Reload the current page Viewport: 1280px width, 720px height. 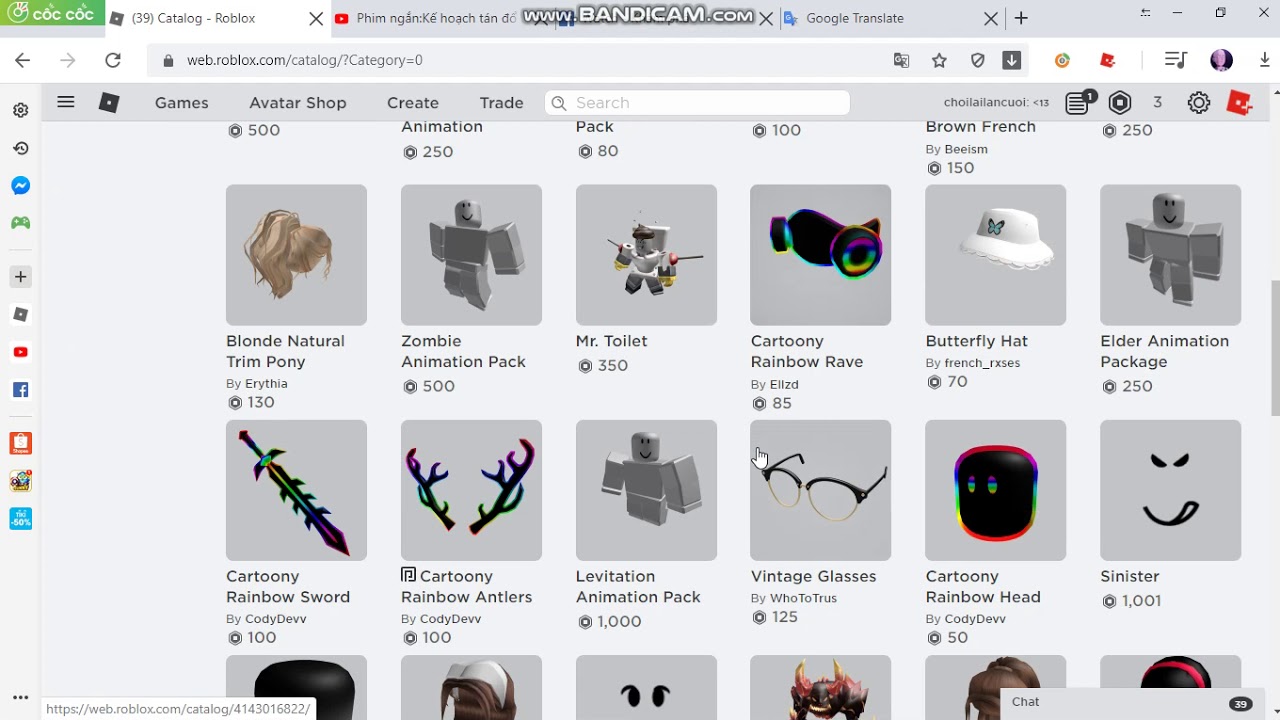point(113,60)
